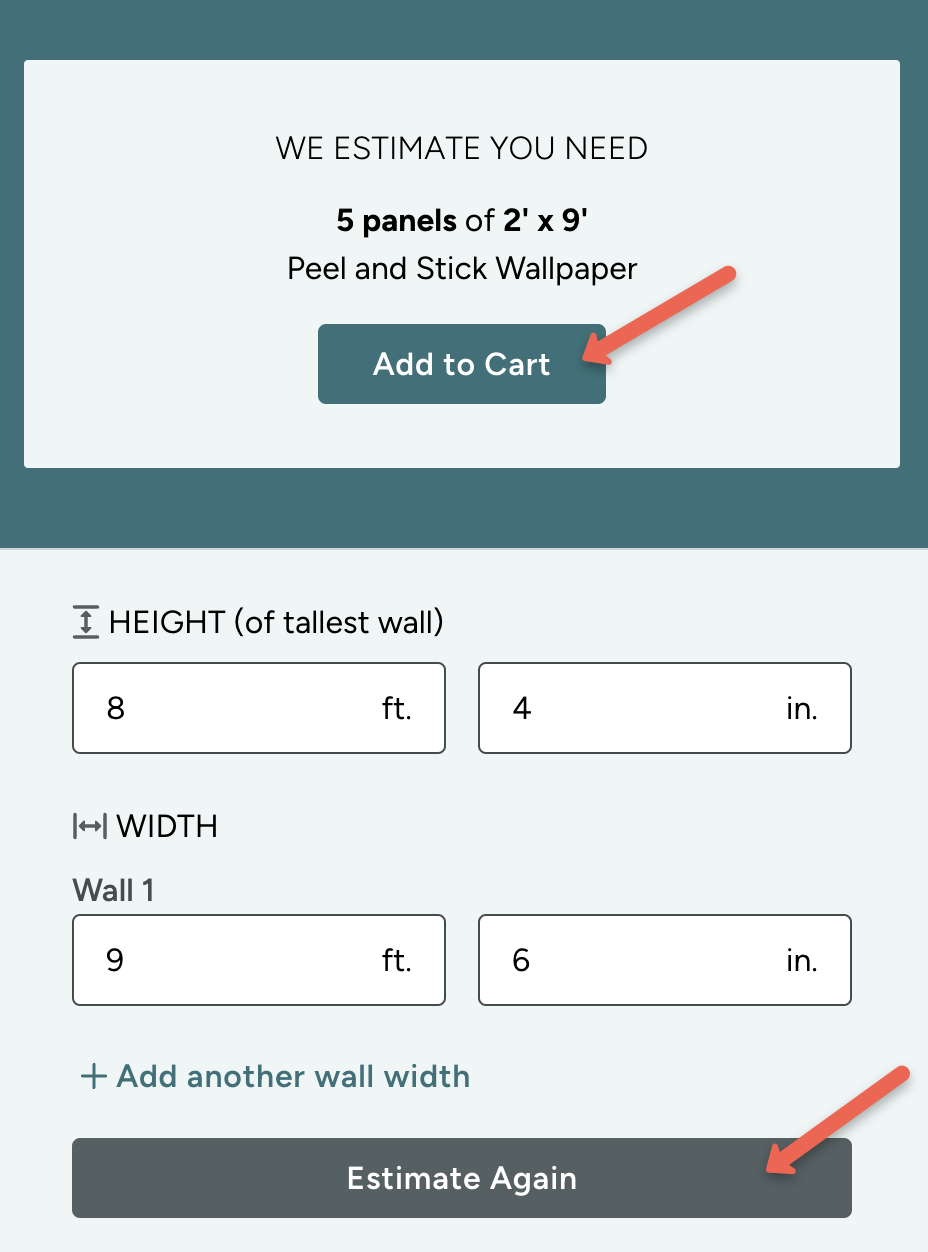The image size is (928, 1252).
Task: Click into the Wall 1 width feet field
Action: (x=230, y=960)
